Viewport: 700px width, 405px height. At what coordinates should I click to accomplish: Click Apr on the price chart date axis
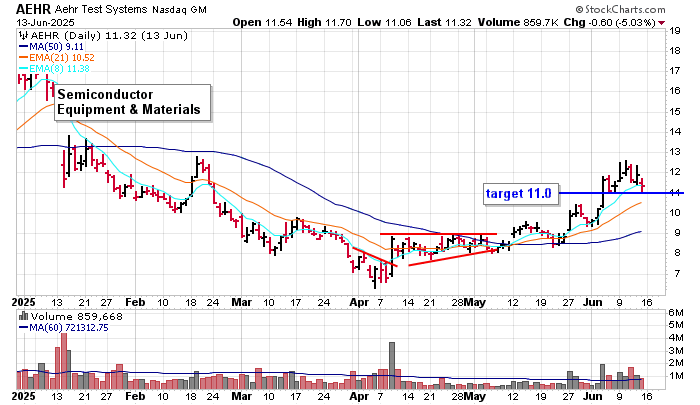359,302
